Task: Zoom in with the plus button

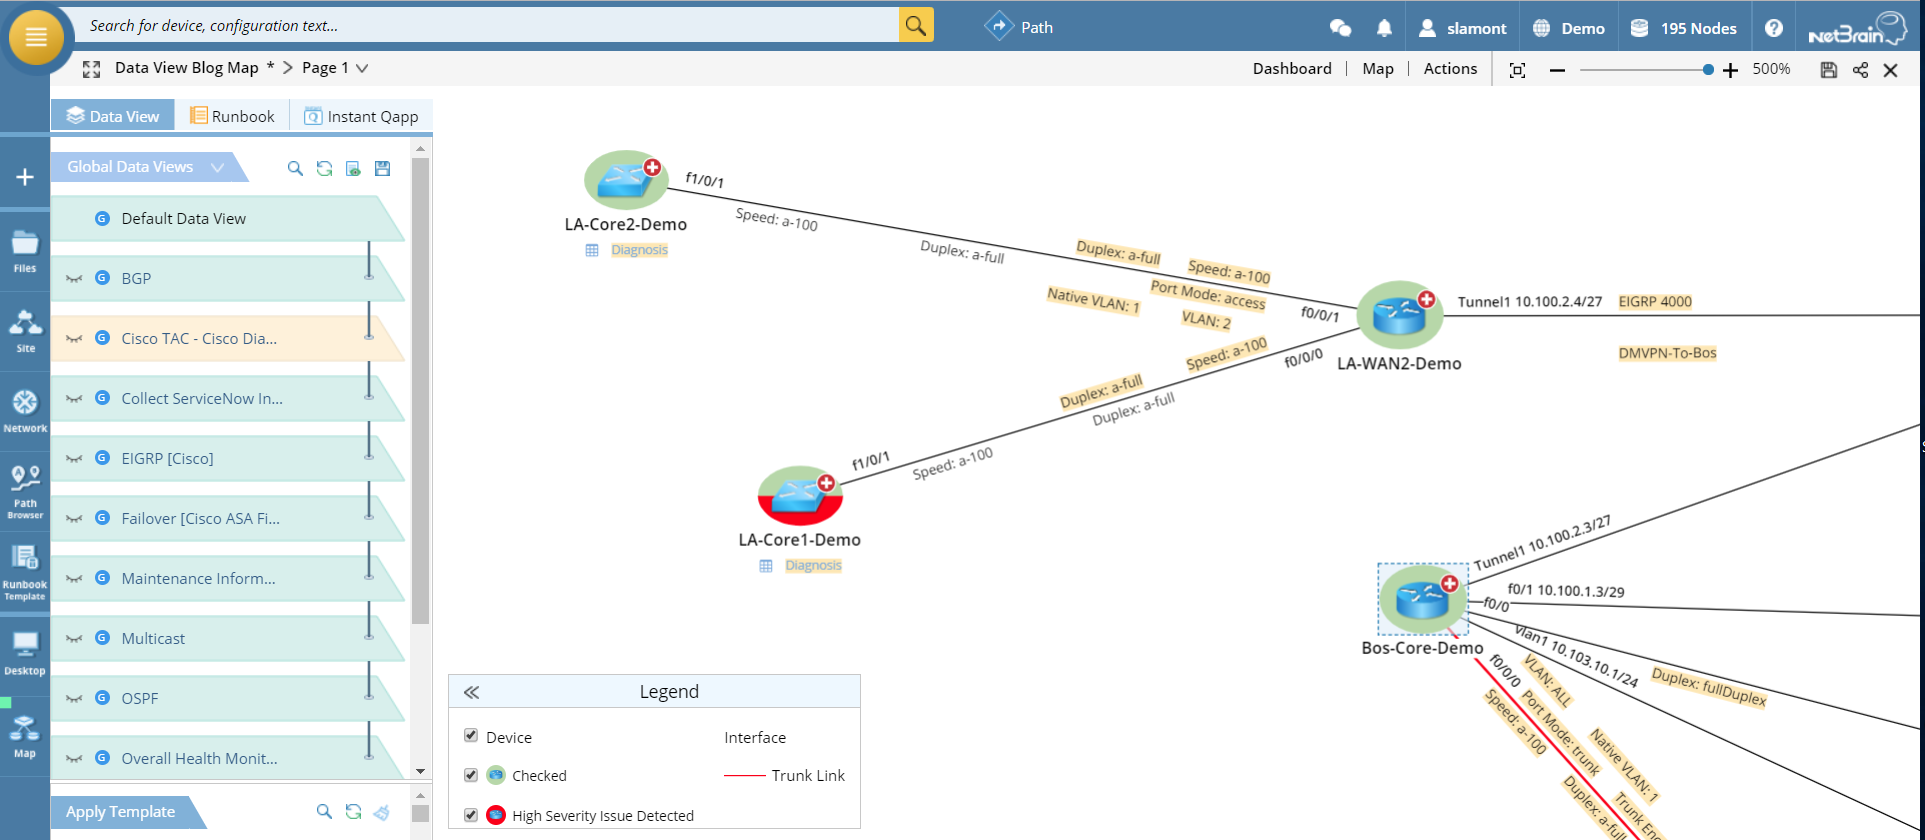Action: (x=1730, y=70)
